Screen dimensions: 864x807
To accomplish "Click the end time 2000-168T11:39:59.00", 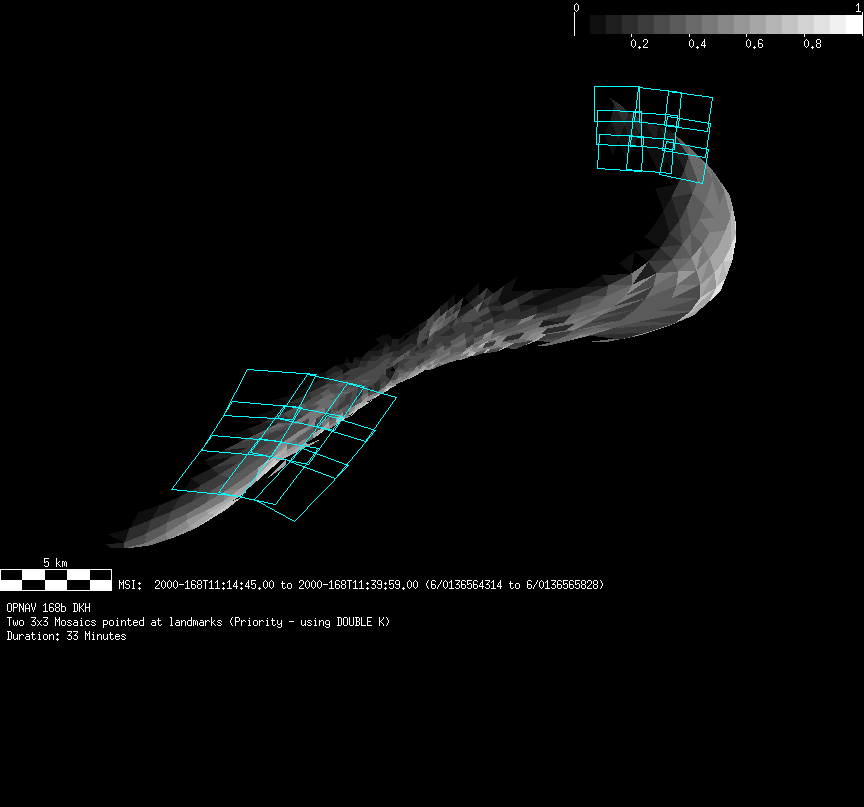I will click(x=358, y=585).
